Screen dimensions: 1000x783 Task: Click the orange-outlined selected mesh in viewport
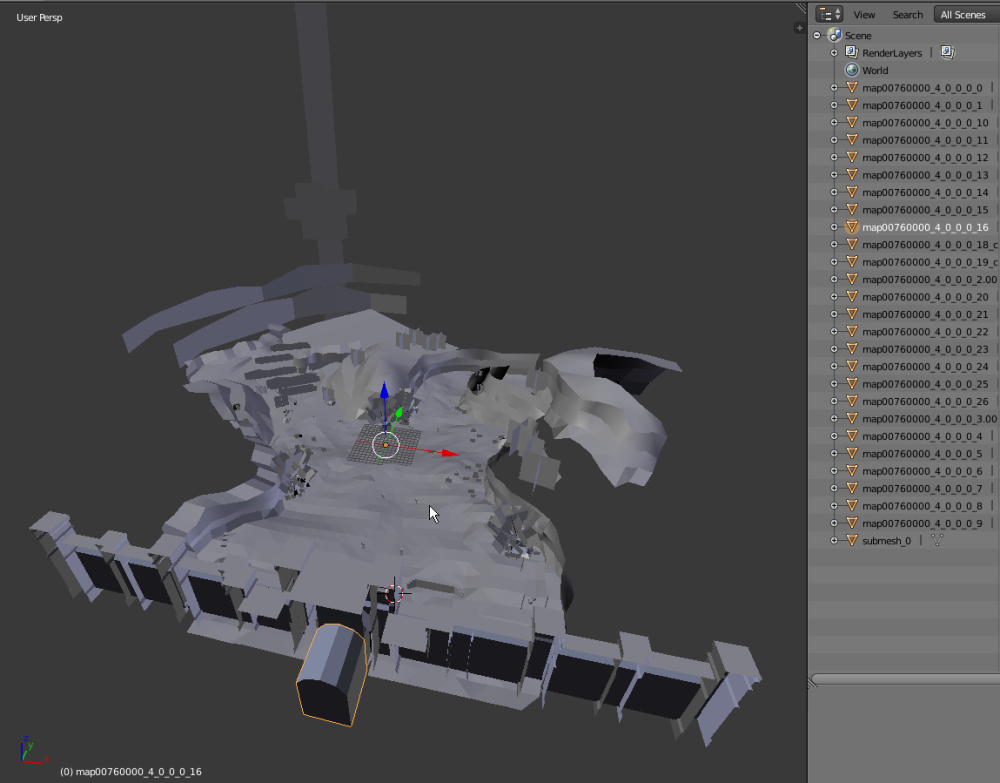point(331,675)
